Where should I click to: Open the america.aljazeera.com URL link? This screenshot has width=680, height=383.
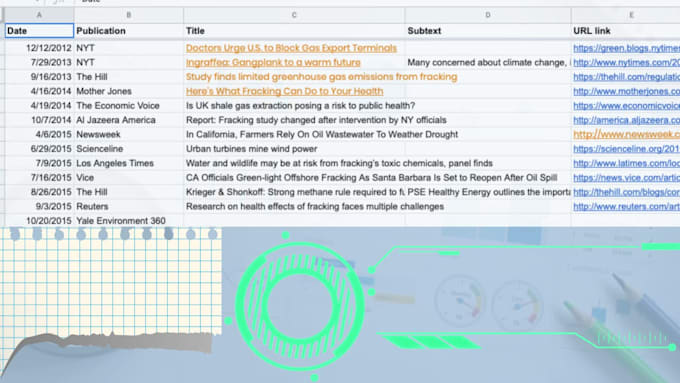coord(626,120)
